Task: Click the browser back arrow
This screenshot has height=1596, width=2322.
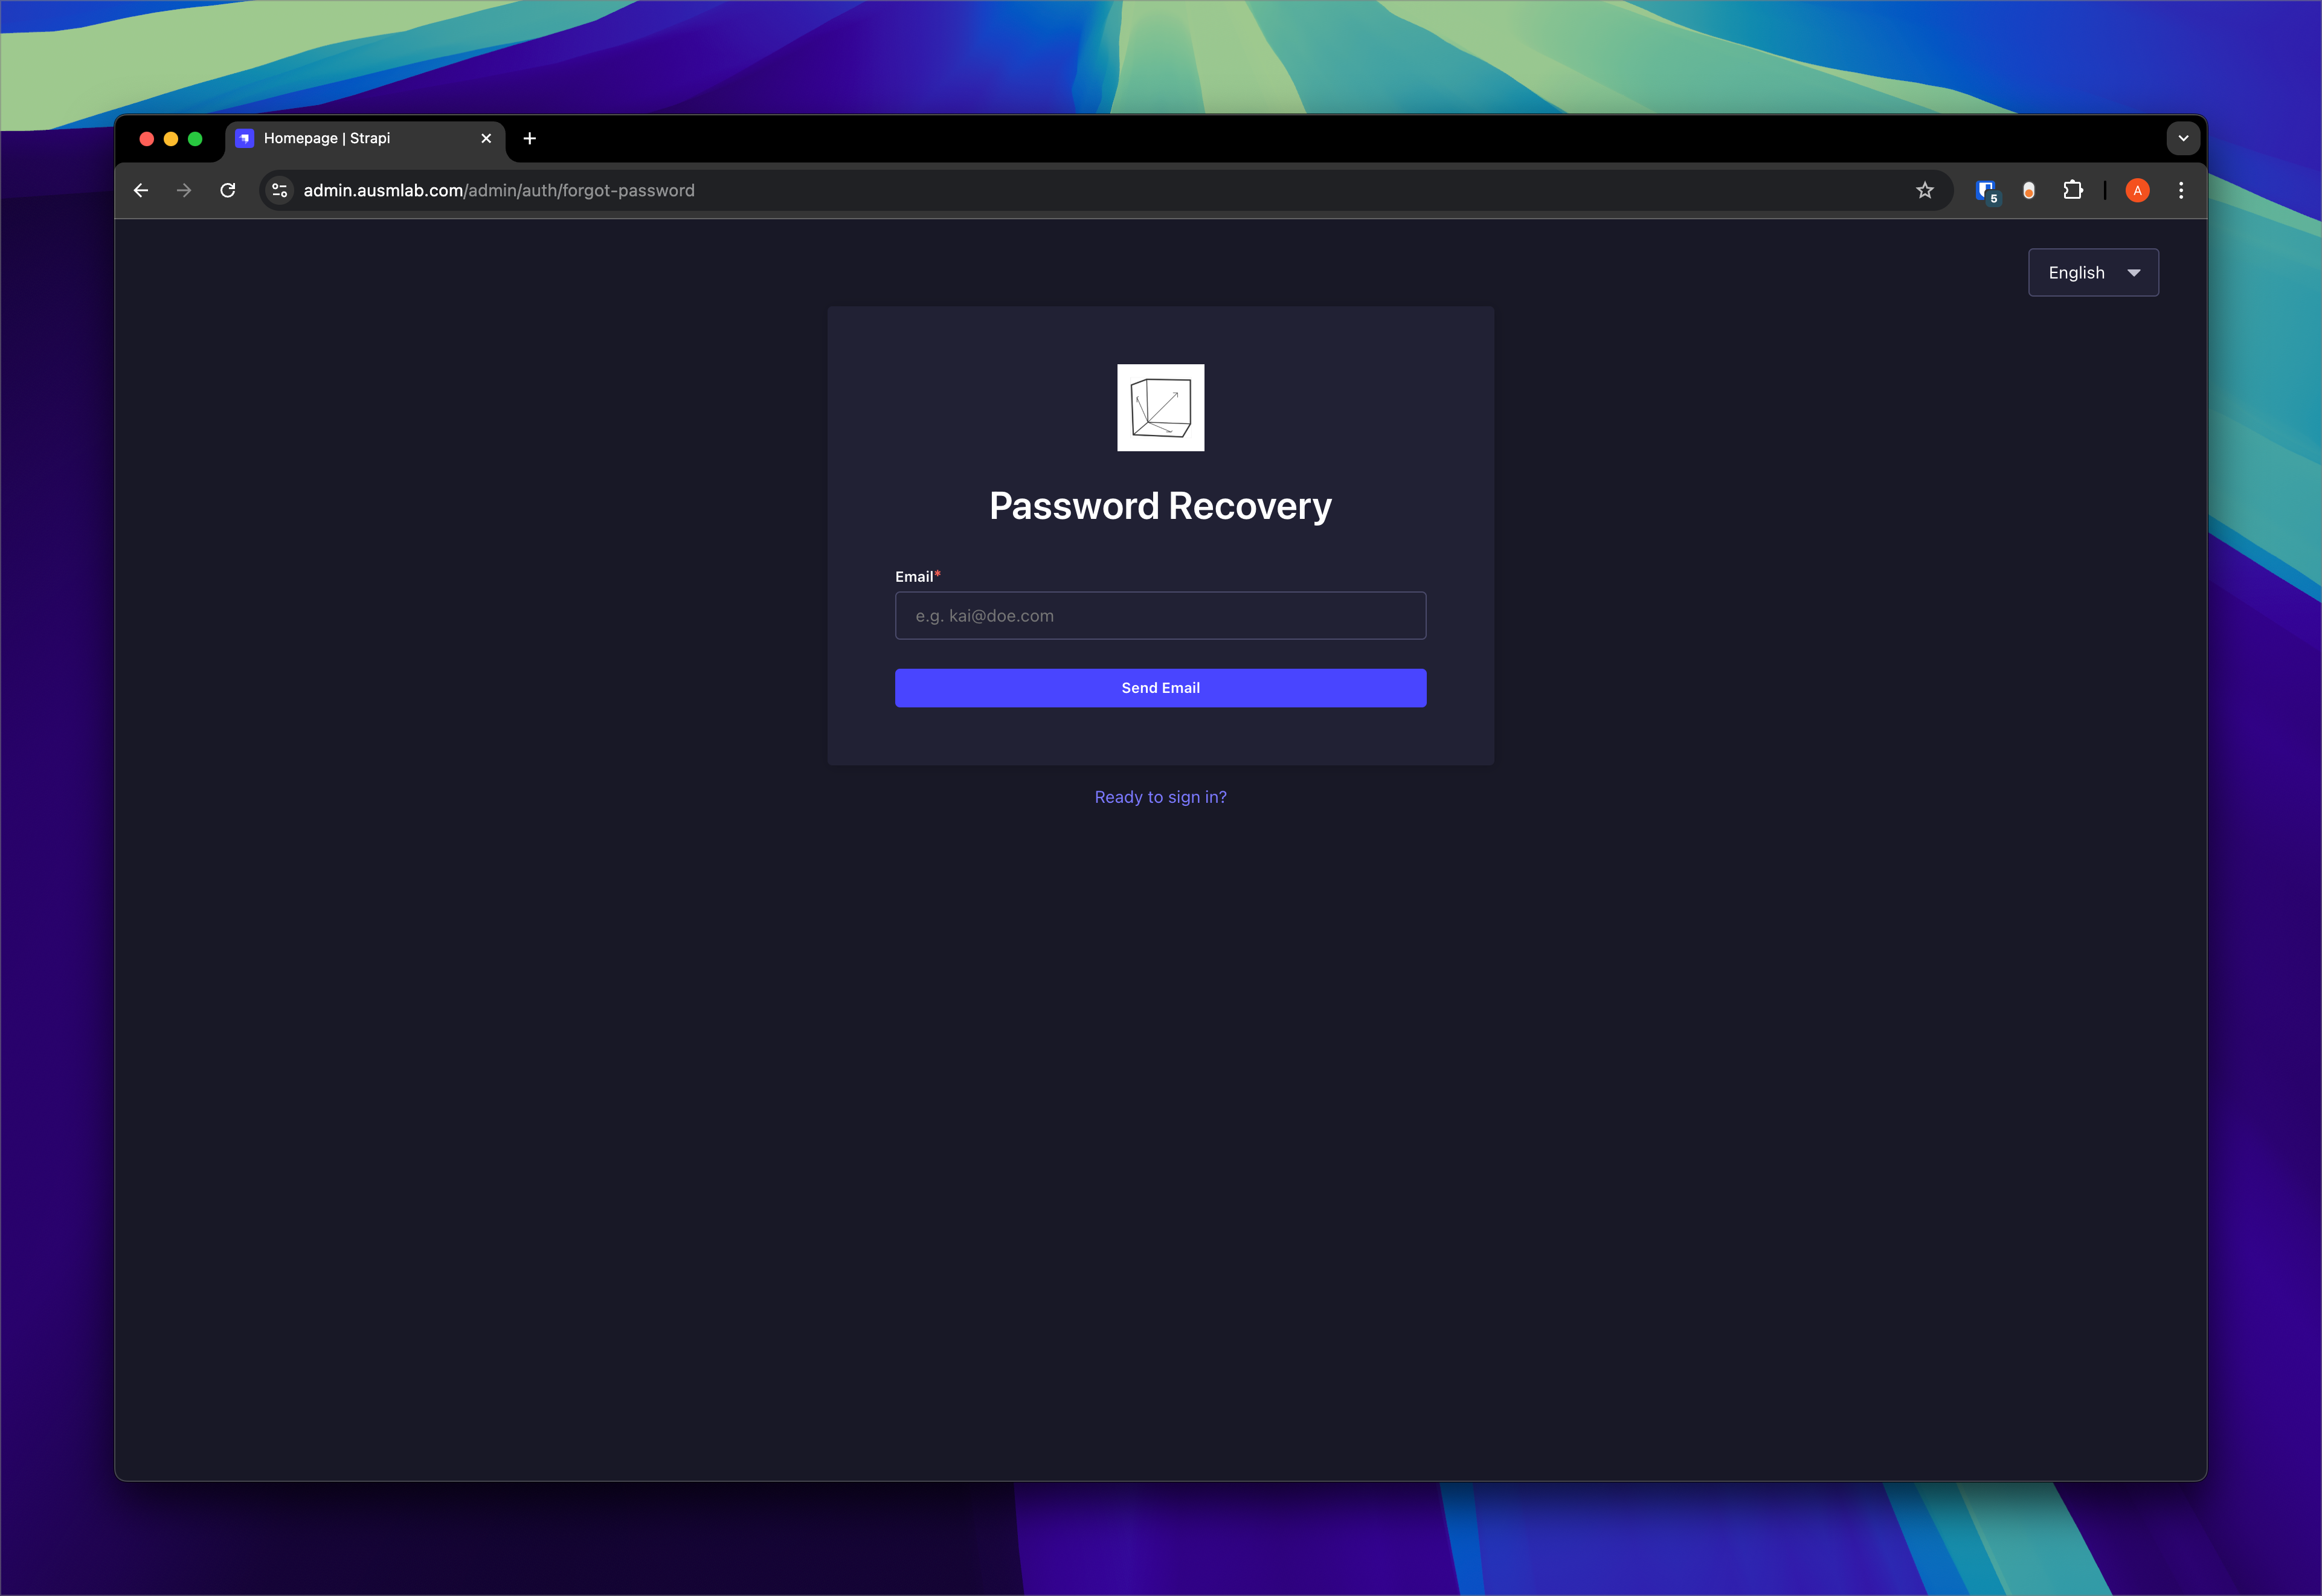Action: click(141, 190)
